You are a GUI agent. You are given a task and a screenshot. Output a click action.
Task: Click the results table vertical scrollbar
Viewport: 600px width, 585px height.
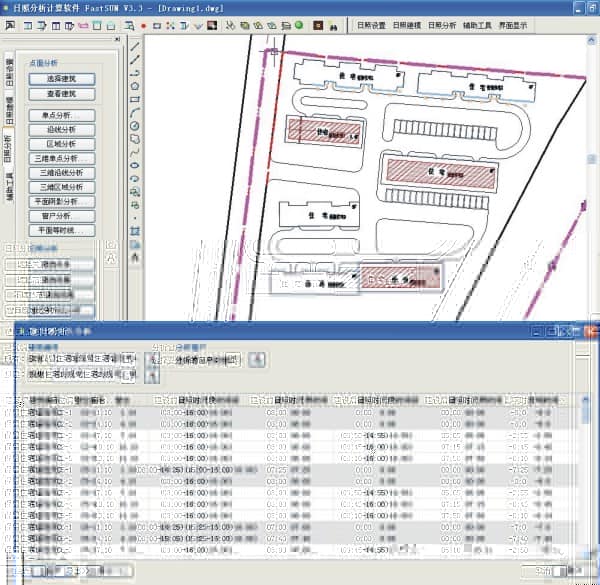pos(585,474)
